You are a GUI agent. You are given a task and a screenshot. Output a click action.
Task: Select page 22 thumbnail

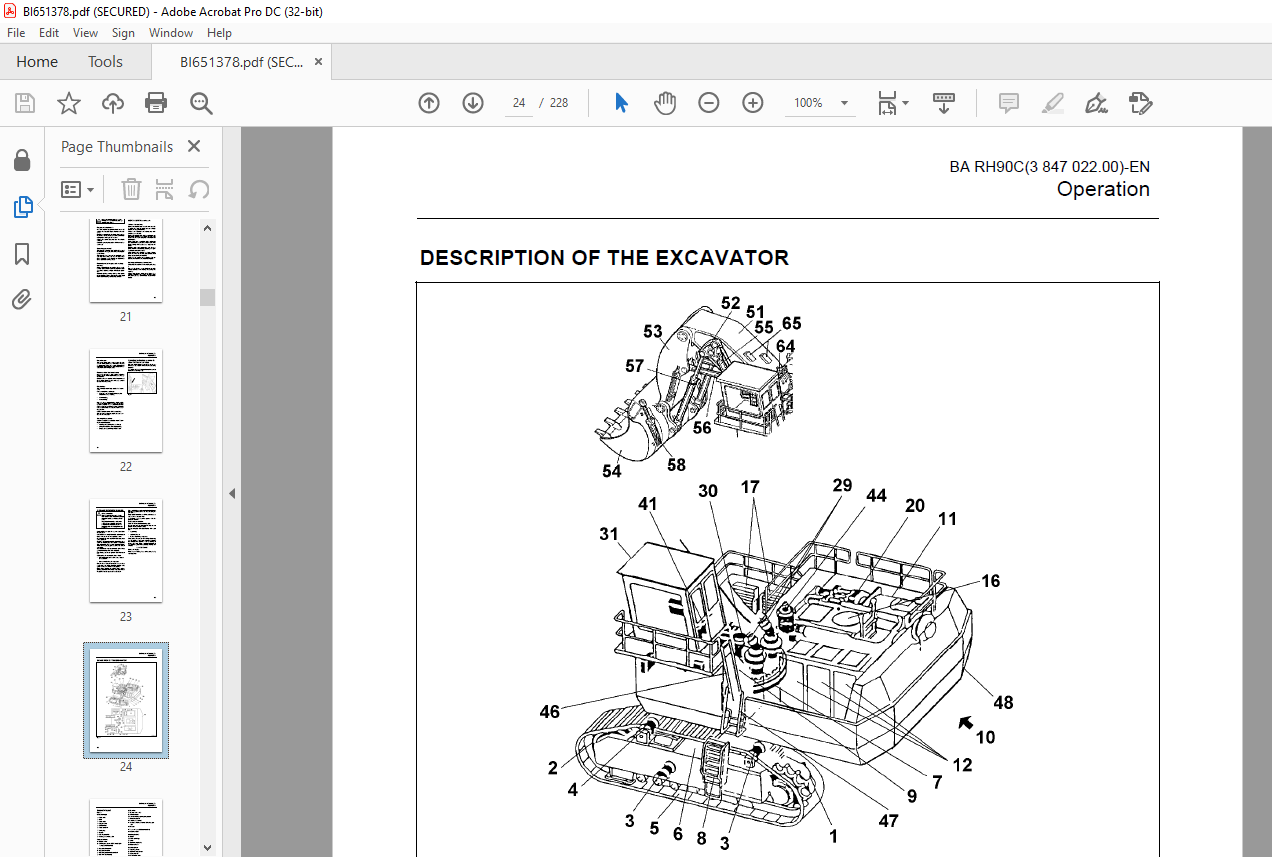tap(126, 401)
